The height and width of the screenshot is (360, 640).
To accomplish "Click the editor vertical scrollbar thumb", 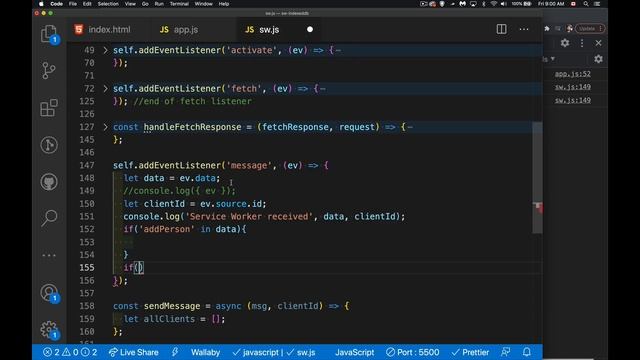I will tap(537, 178).
